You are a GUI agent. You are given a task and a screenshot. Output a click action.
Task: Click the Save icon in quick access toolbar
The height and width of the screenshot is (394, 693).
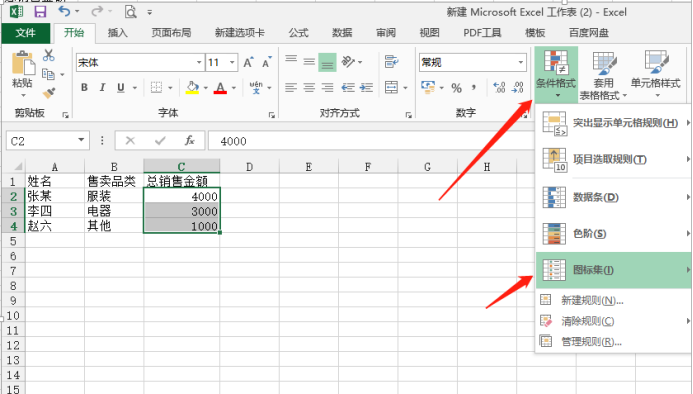40,12
